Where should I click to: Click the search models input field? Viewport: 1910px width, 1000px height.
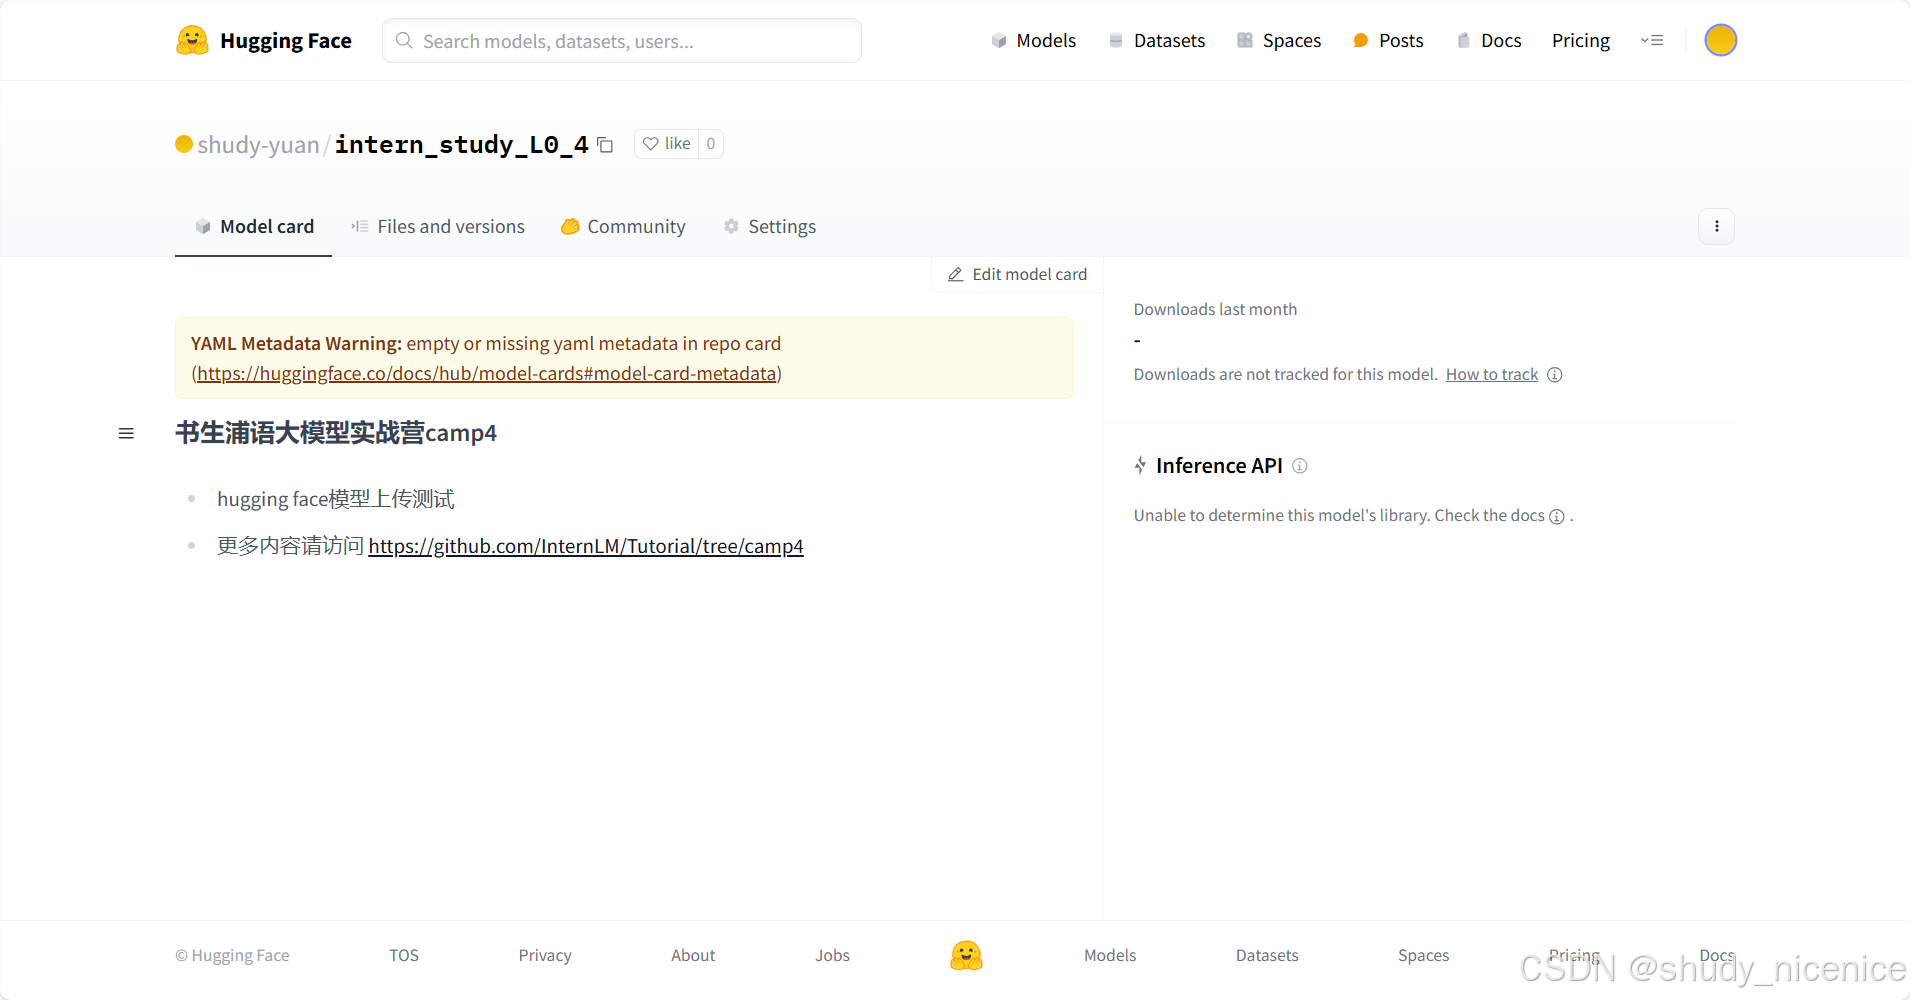(622, 40)
